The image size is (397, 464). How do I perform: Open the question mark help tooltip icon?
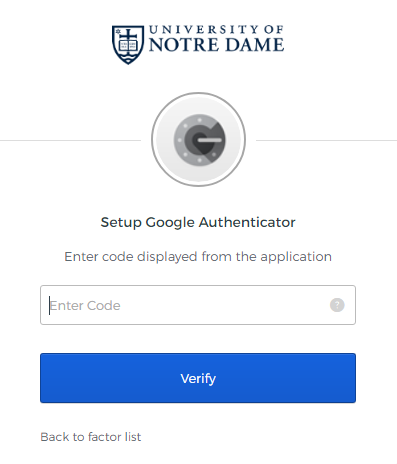337,305
